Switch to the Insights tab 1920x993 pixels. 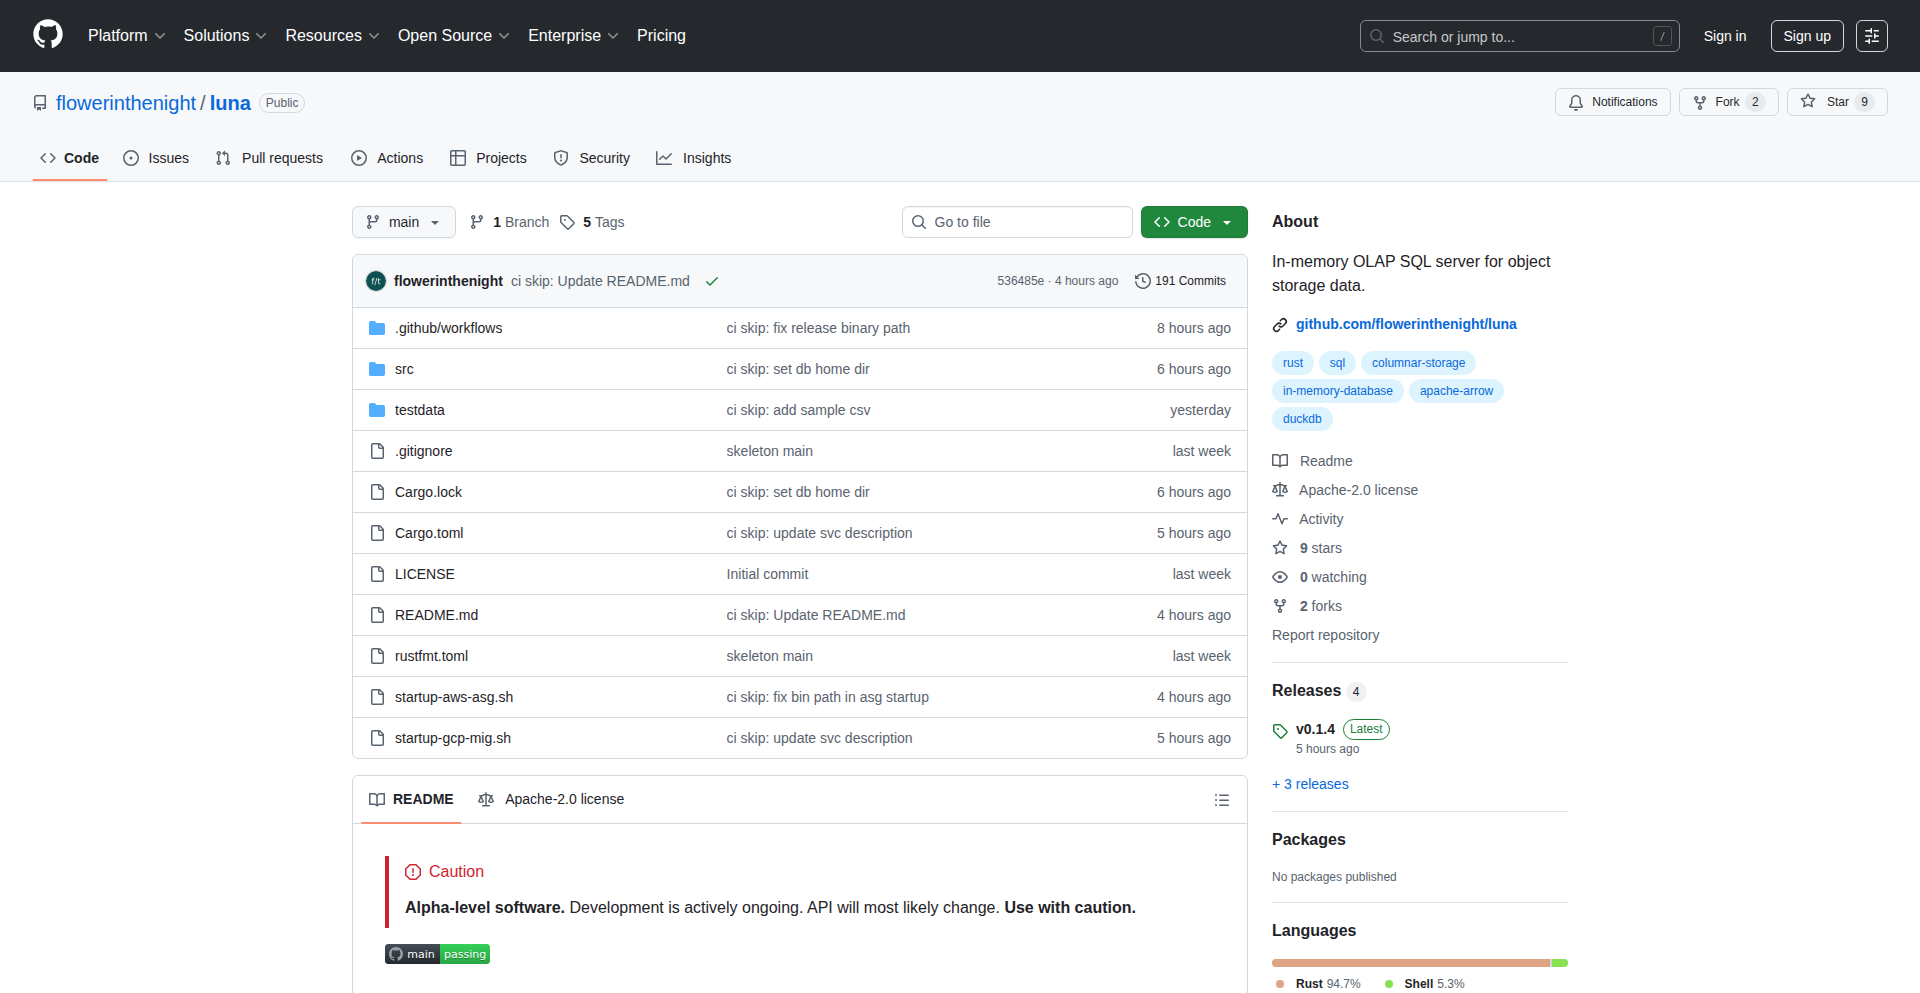(x=693, y=158)
